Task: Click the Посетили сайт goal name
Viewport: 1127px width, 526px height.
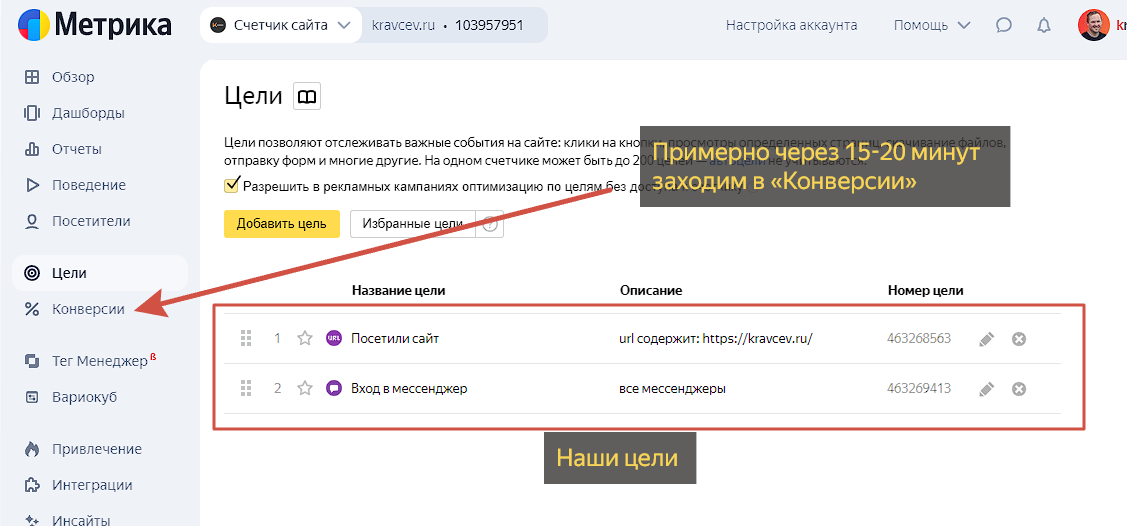Action: click(x=395, y=338)
